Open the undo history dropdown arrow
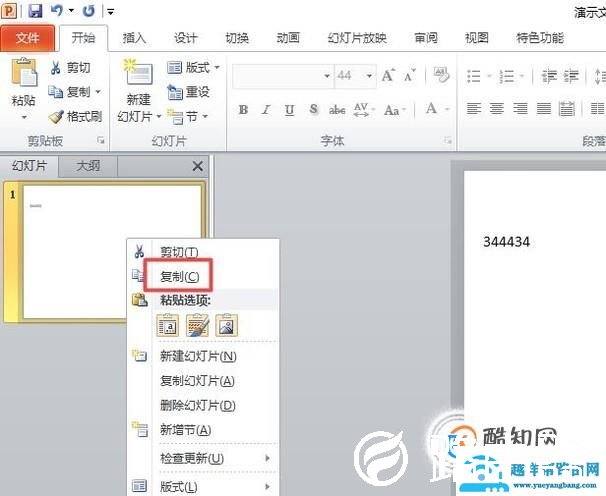Screen dimensions: 606x496 [x=71, y=11]
